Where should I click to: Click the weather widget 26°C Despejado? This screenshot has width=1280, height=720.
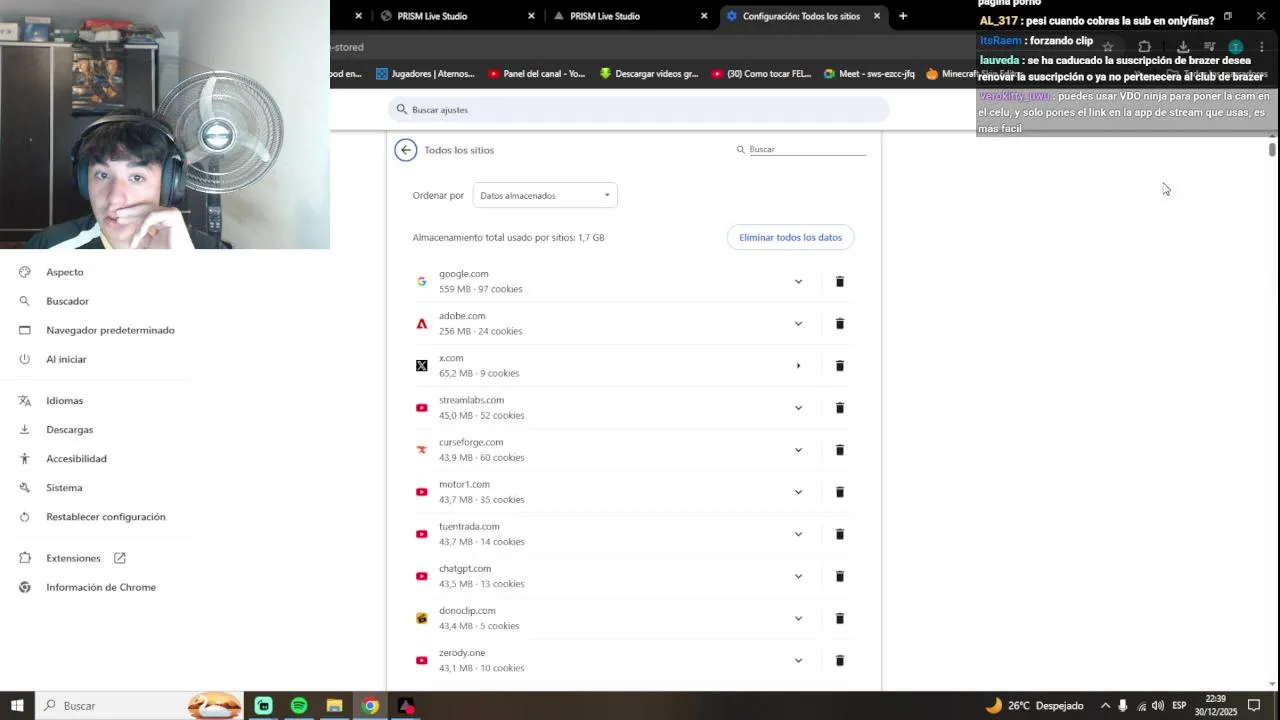(1035, 706)
